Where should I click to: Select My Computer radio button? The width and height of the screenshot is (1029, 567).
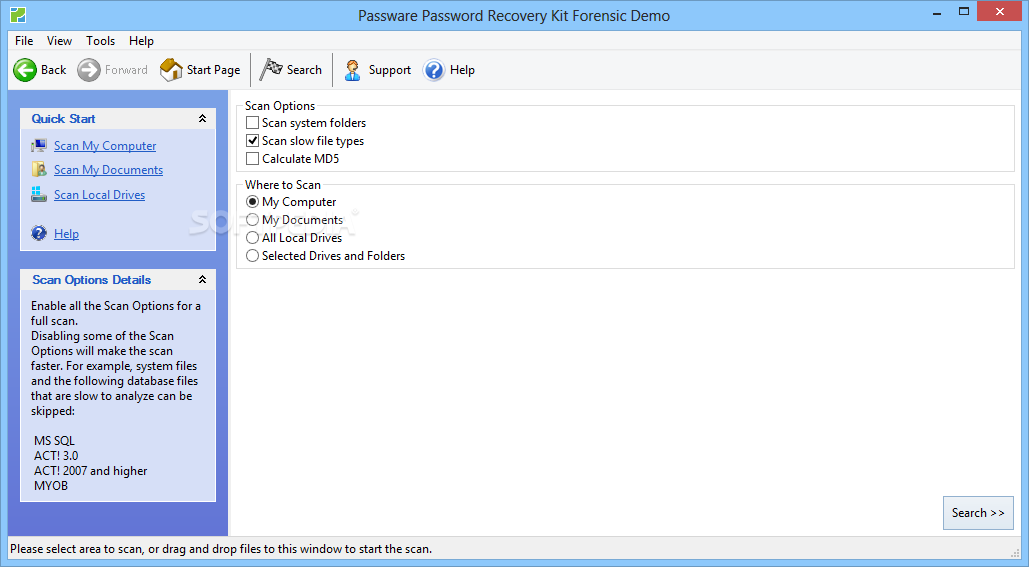pyautogui.click(x=252, y=202)
